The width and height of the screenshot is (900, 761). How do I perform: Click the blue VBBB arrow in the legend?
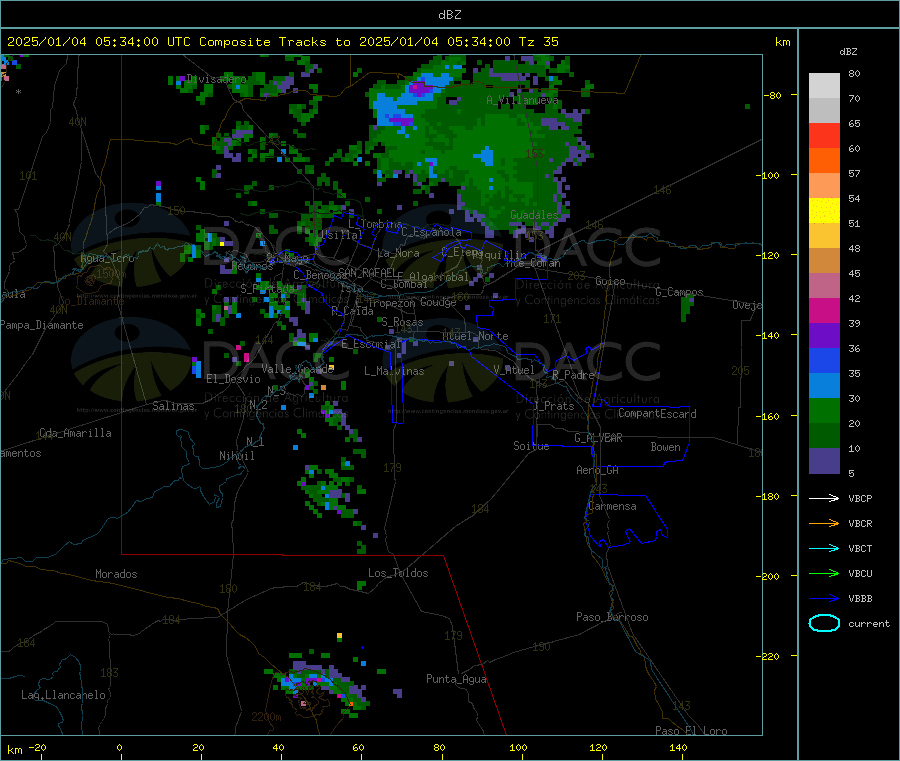824,599
